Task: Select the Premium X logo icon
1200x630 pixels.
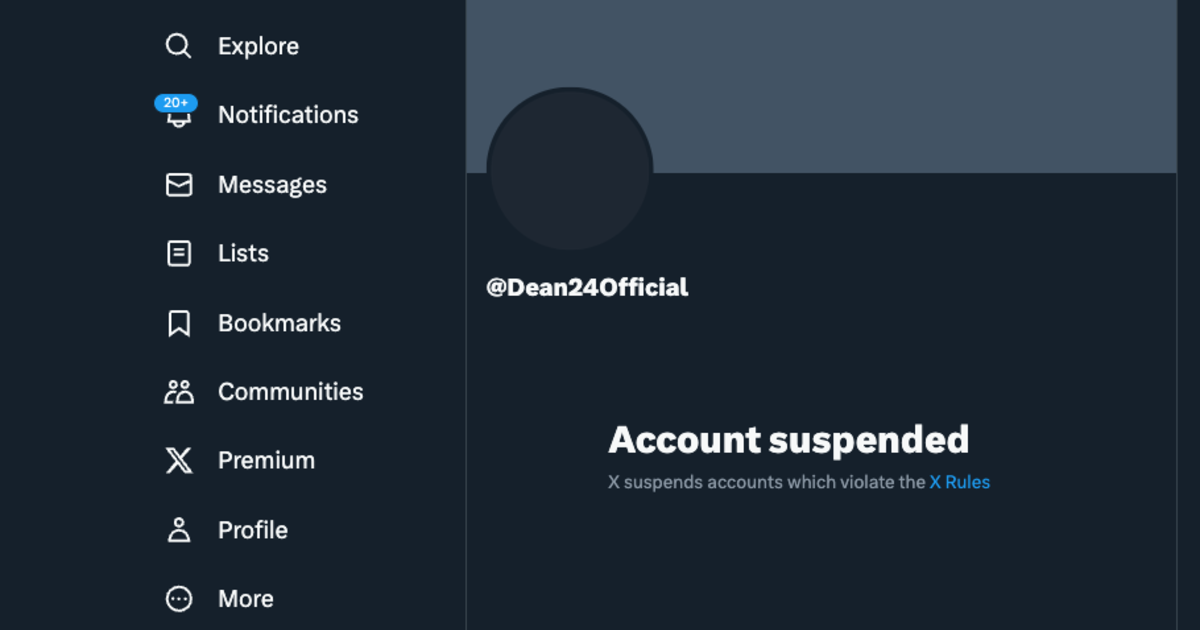Action: [178, 460]
